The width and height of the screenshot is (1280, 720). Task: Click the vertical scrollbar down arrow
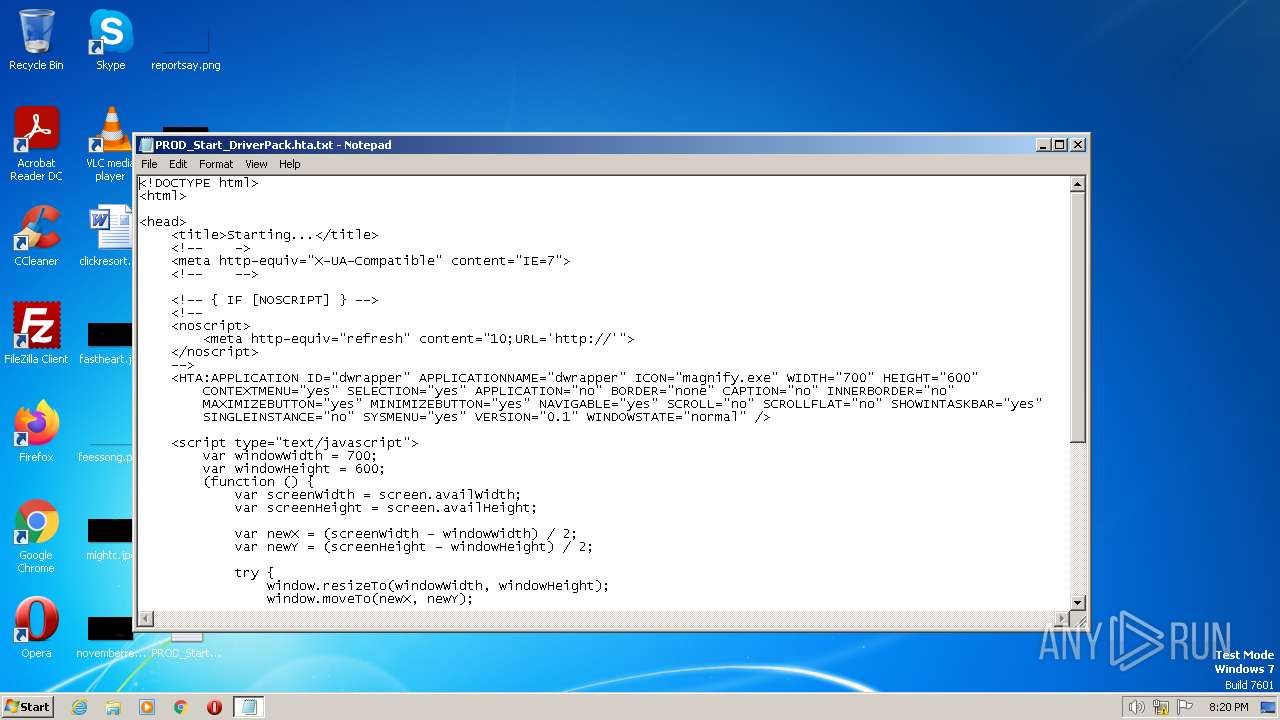click(x=1077, y=602)
